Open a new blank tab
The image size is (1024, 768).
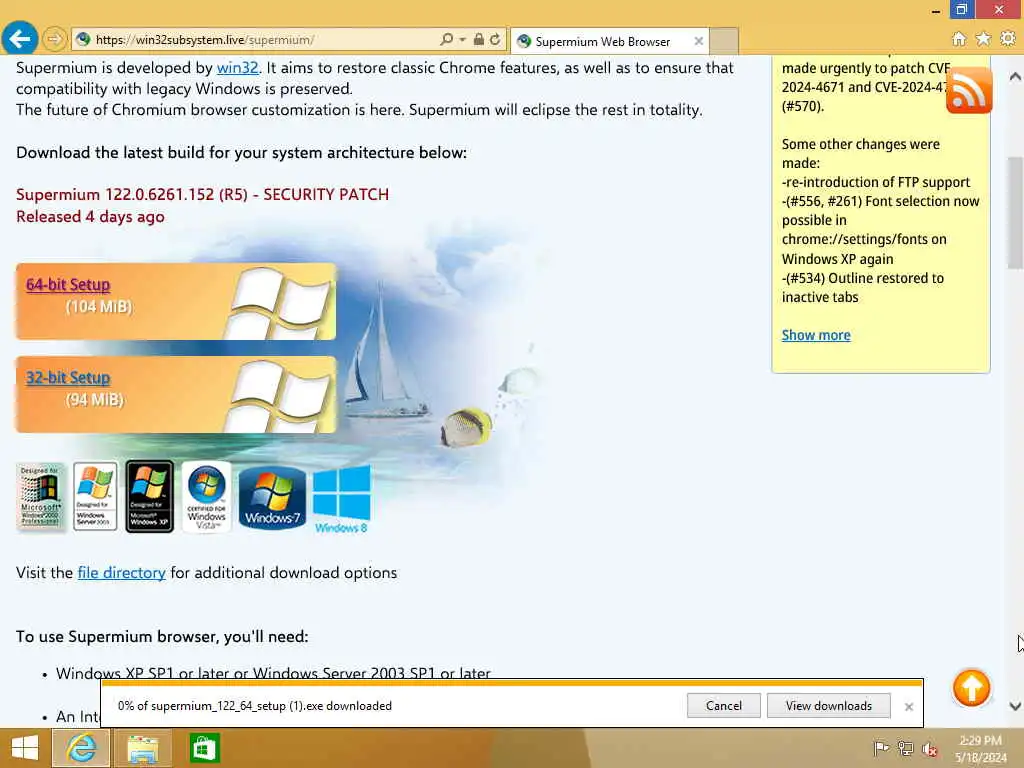coord(724,41)
